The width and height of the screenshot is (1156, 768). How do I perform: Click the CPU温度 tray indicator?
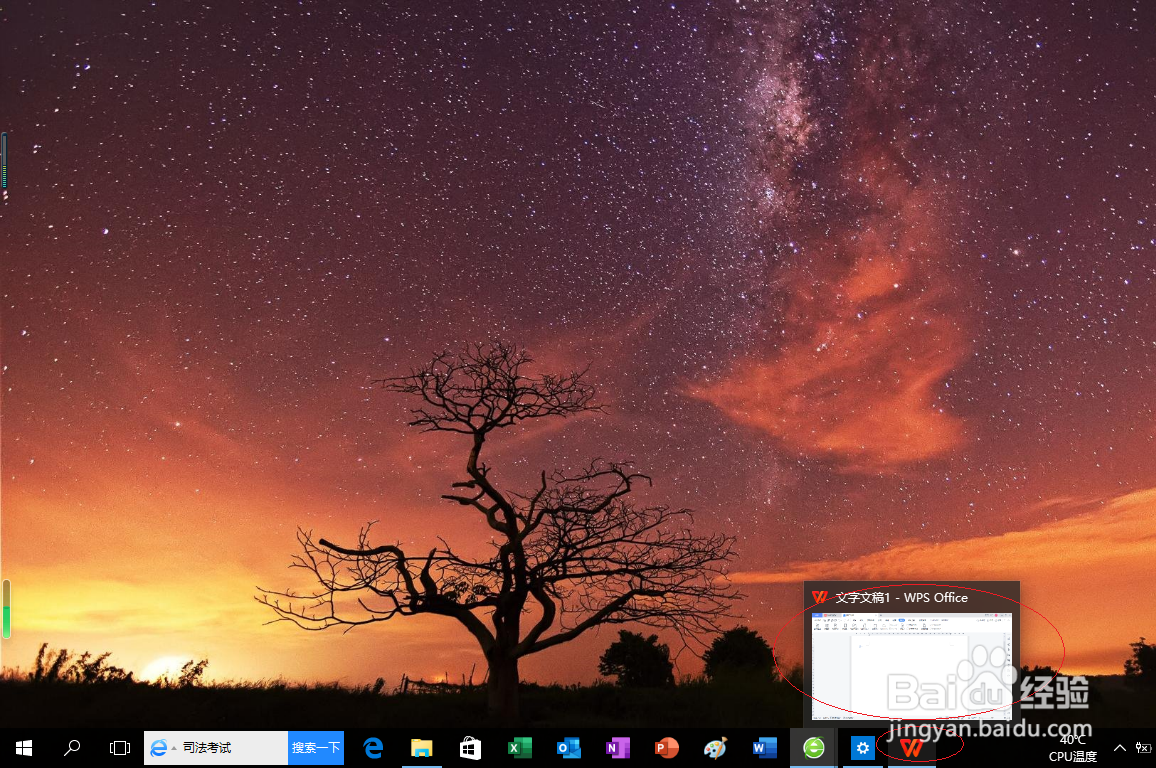pos(1073,749)
